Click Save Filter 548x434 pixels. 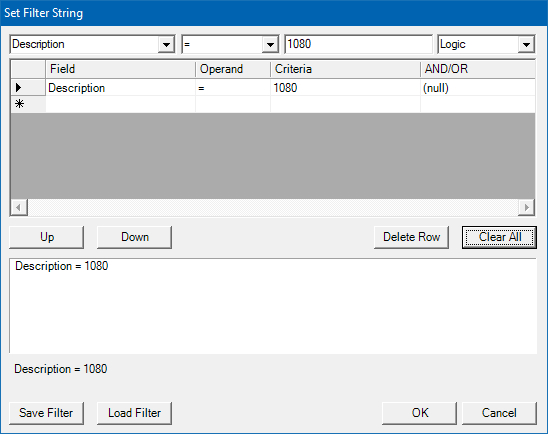coord(46,413)
